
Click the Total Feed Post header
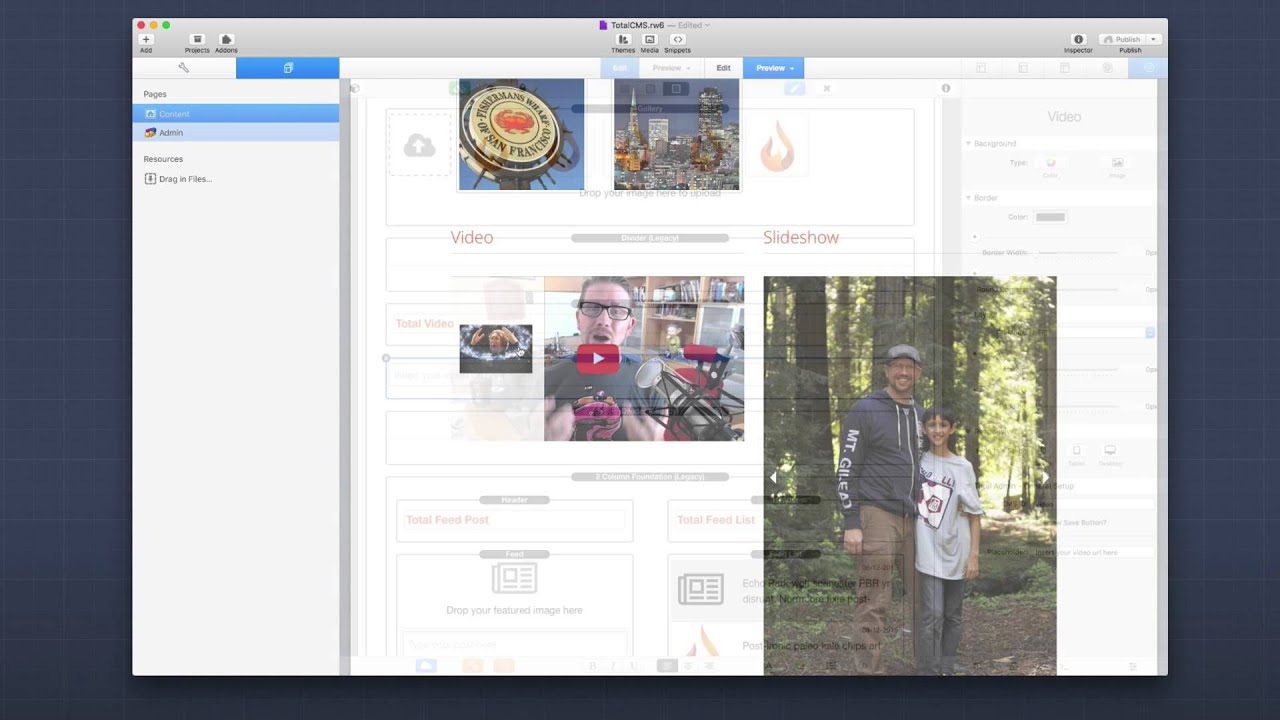click(x=447, y=520)
